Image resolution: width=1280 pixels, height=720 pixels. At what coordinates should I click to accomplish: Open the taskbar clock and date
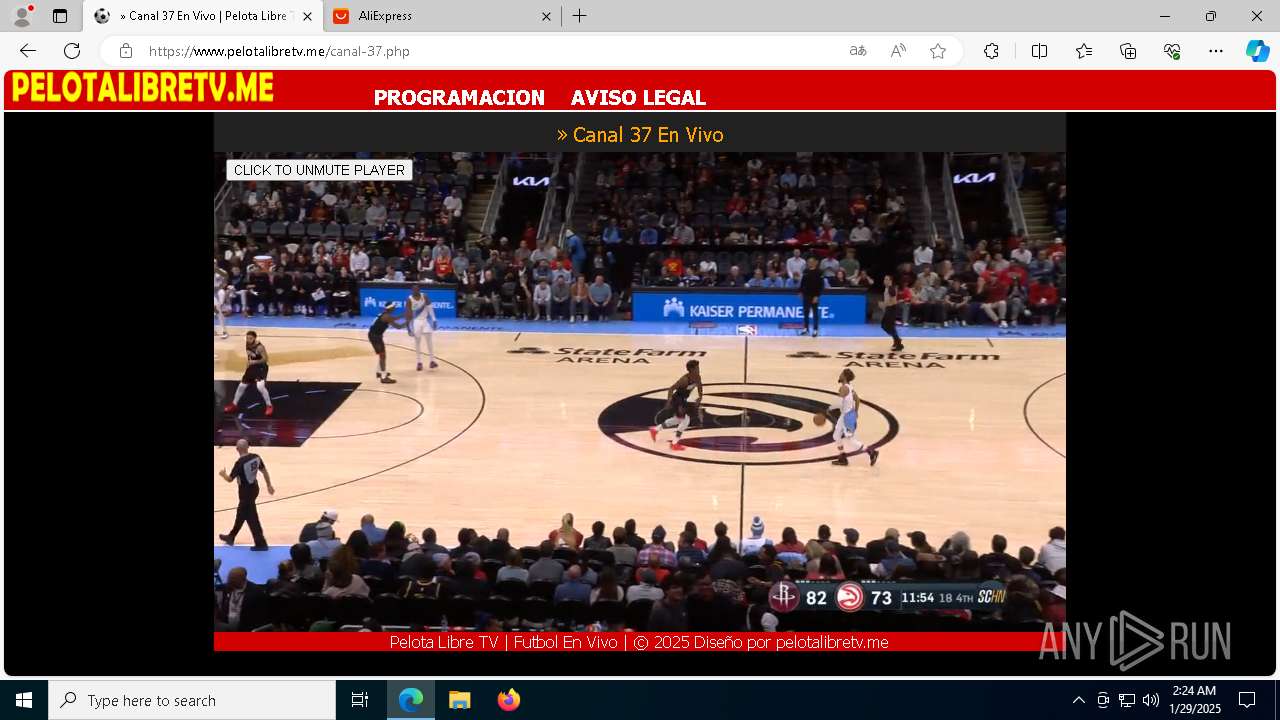click(1195, 700)
